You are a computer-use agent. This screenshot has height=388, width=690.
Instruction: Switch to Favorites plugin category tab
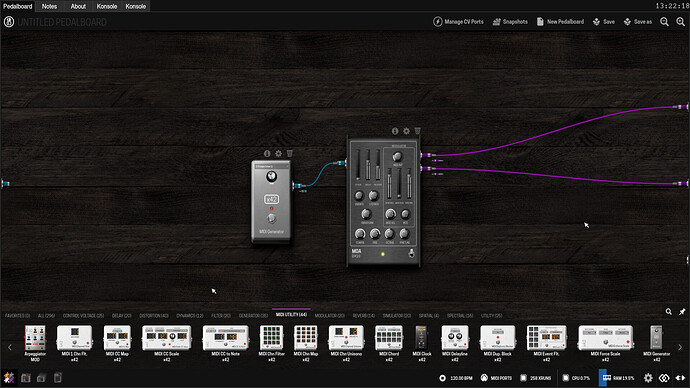tap(17, 315)
